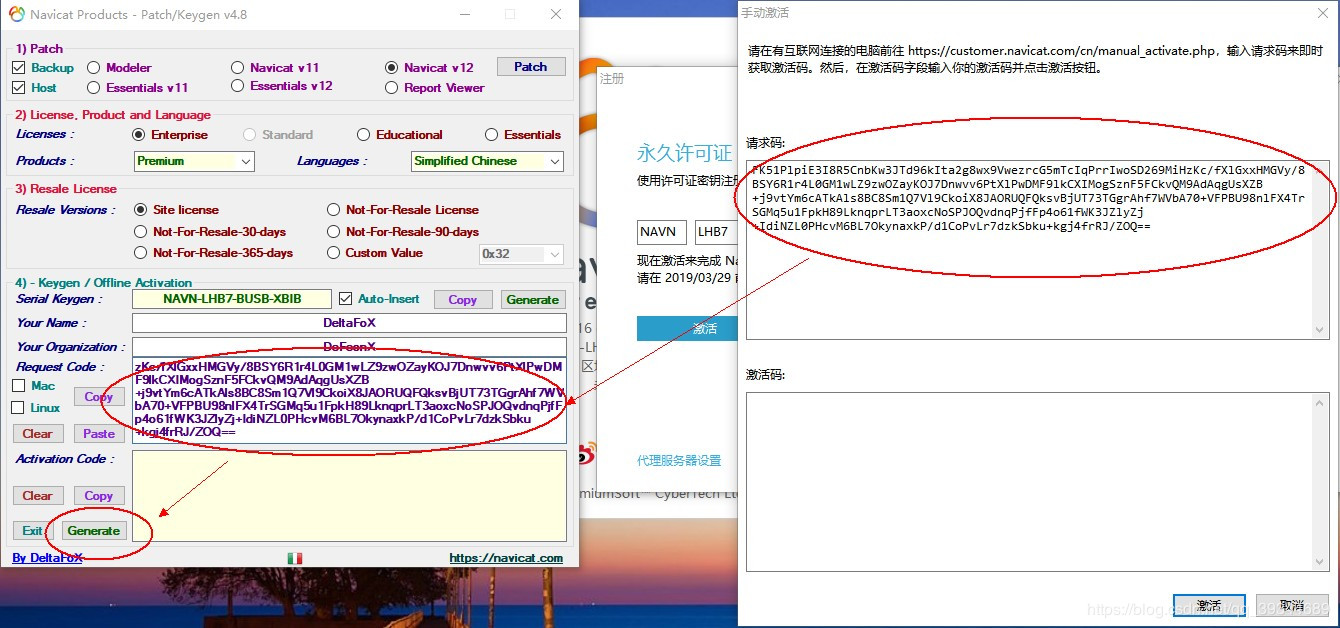The height and width of the screenshot is (628, 1340).
Task: Close the 手动激活 dialog
Action: [x=1321, y=13]
